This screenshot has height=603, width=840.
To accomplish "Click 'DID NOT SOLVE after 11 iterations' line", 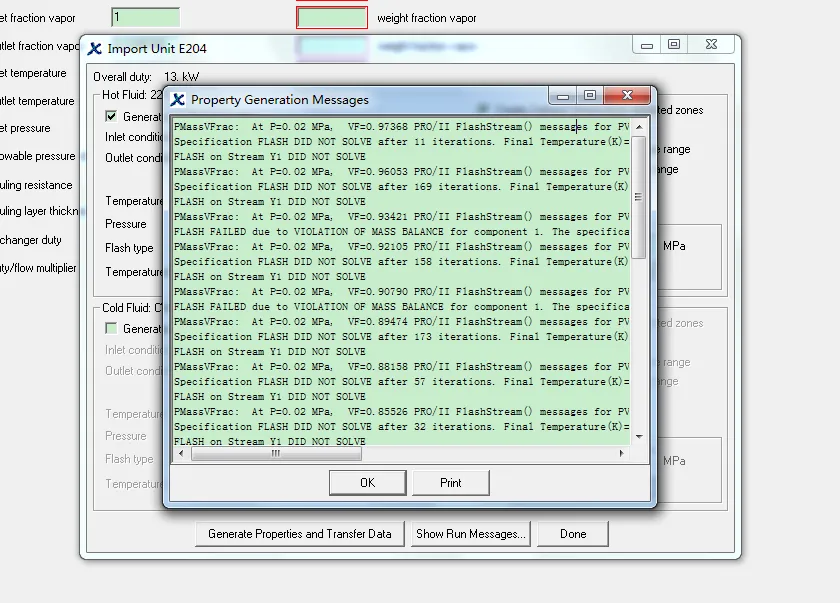I will pyautogui.click(x=401, y=142).
